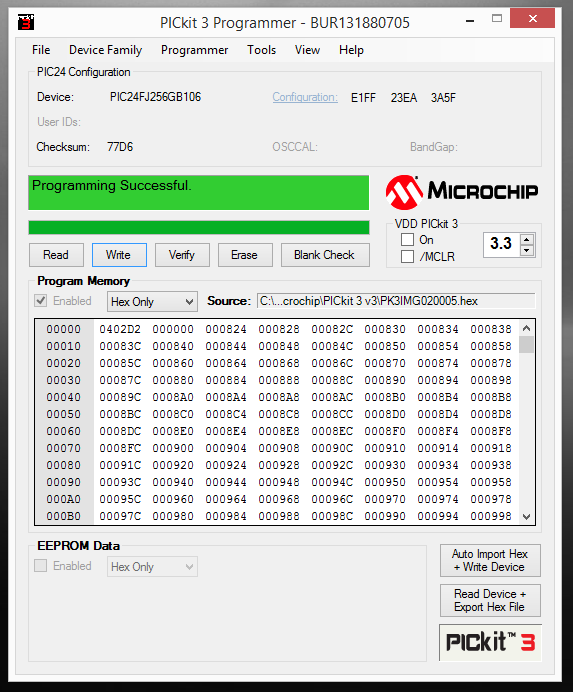573x692 pixels.
Task: Click the Programming Successful status box
Action: [x=199, y=192]
